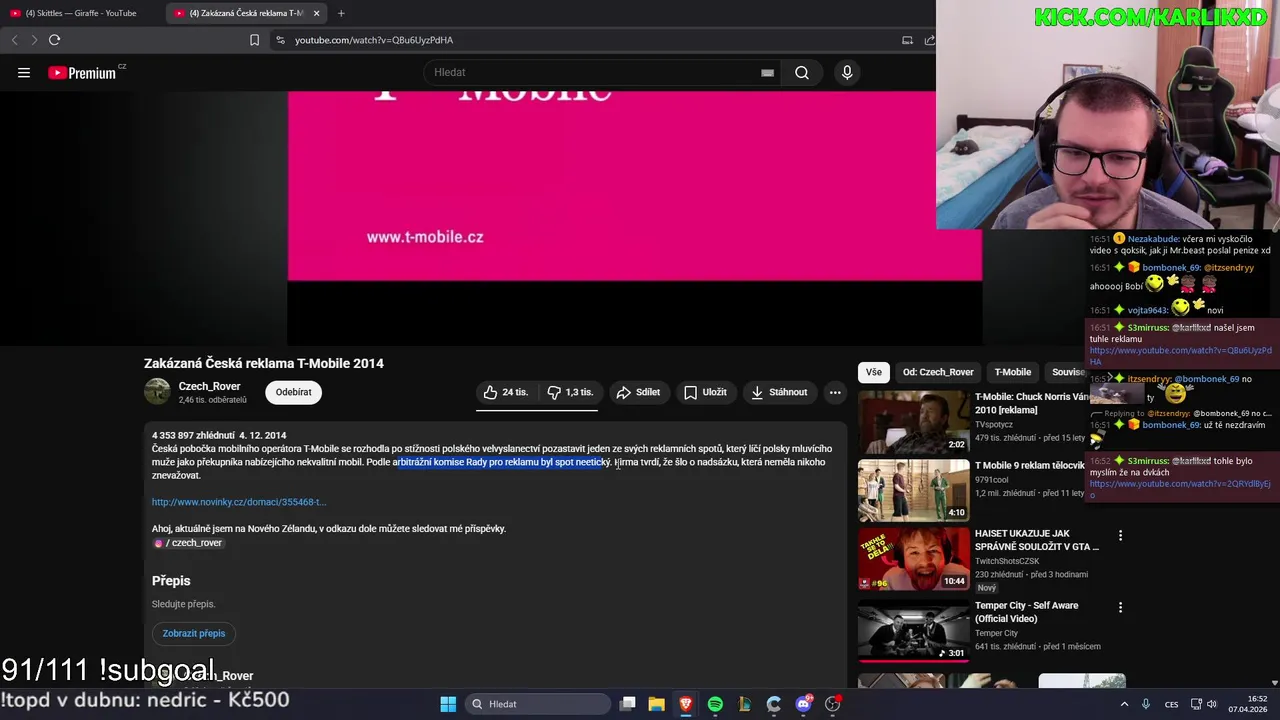Share the video via Sdílet
The image size is (1280, 720).
638,392
